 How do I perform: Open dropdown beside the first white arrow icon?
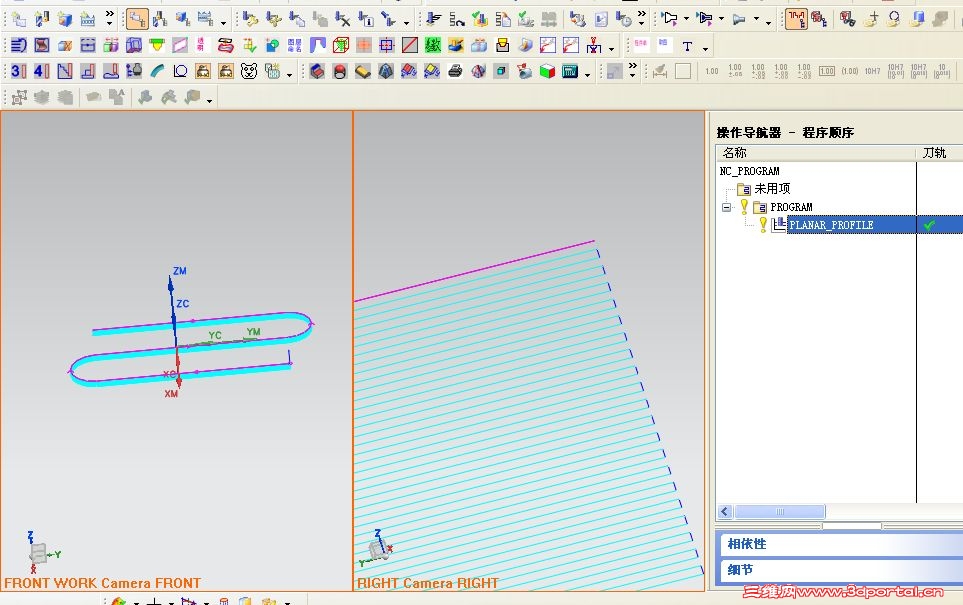686,19
